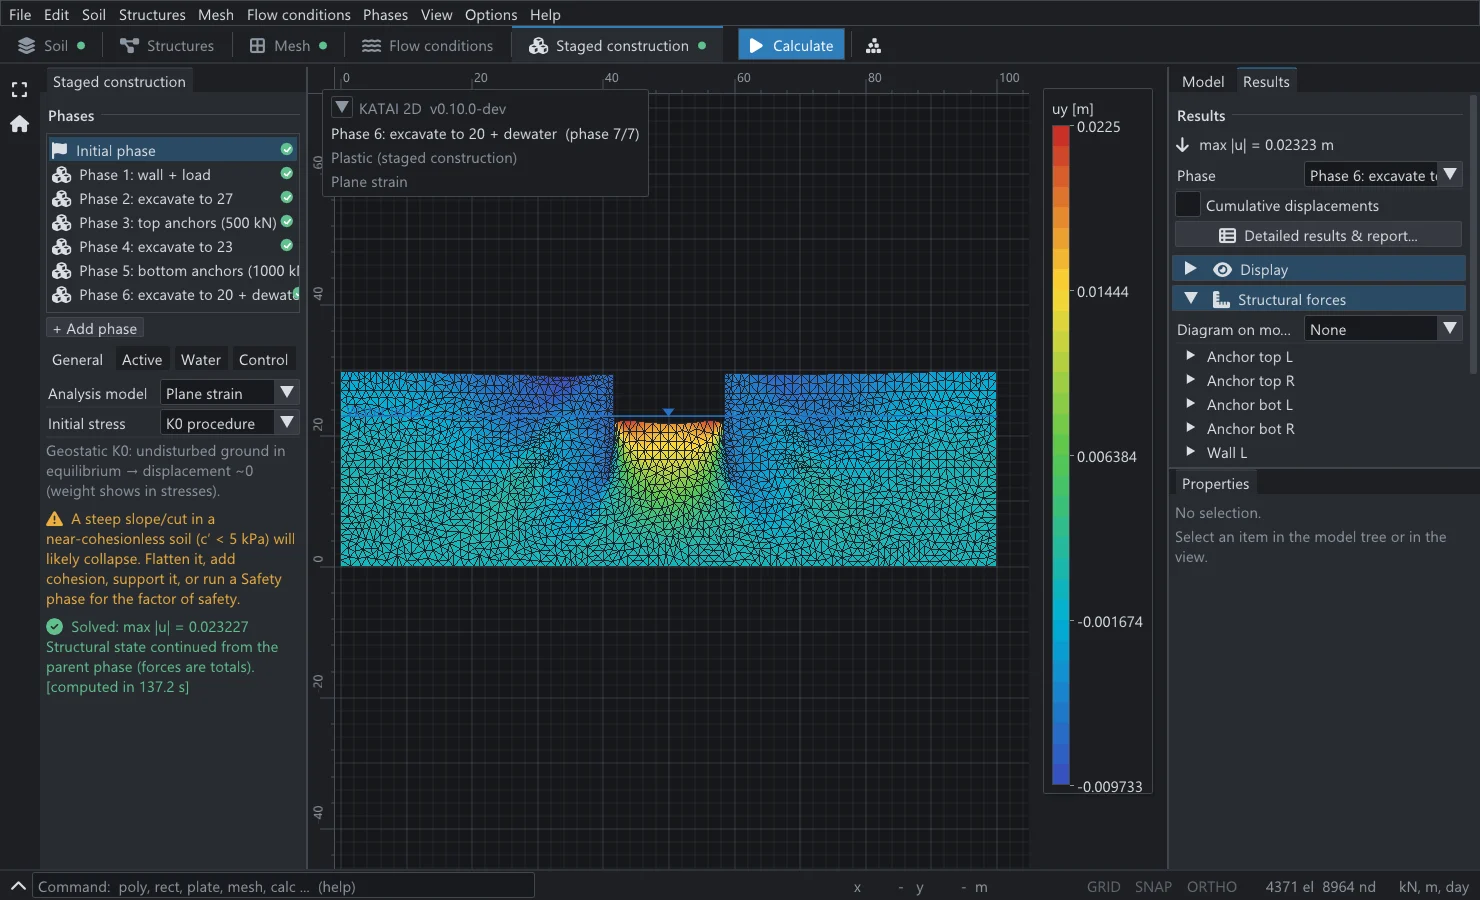Click the Structural forces chart icon
Image resolution: width=1480 pixels, height=900 pixels.
(1221, 300)
